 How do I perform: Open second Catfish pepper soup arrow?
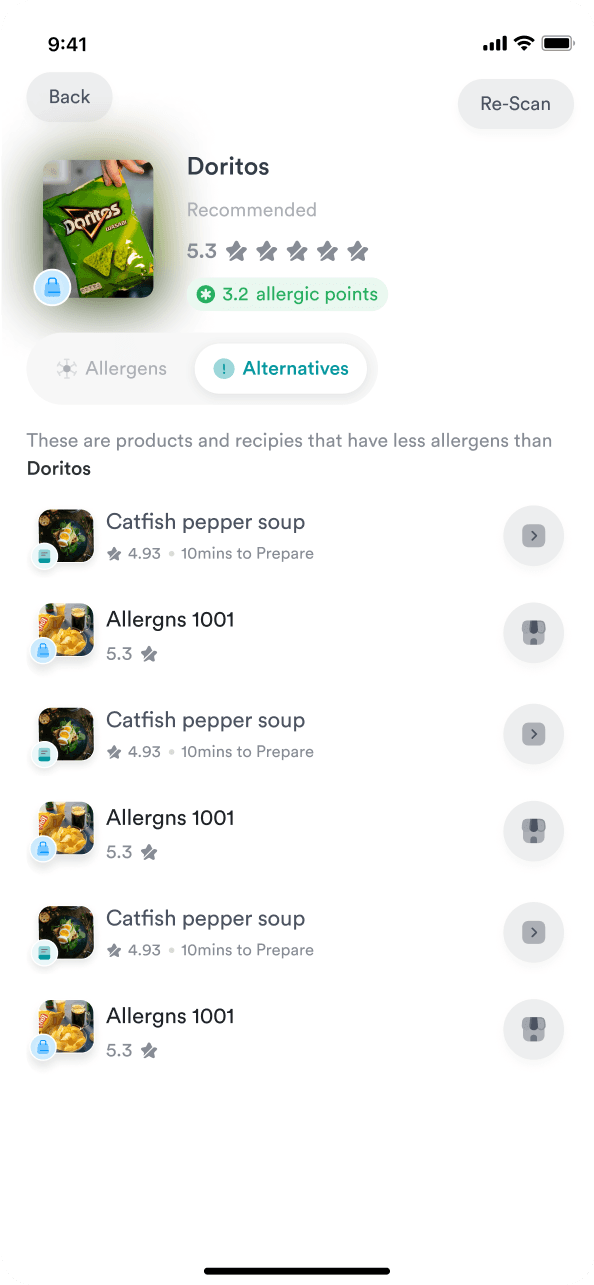(534, 734)
